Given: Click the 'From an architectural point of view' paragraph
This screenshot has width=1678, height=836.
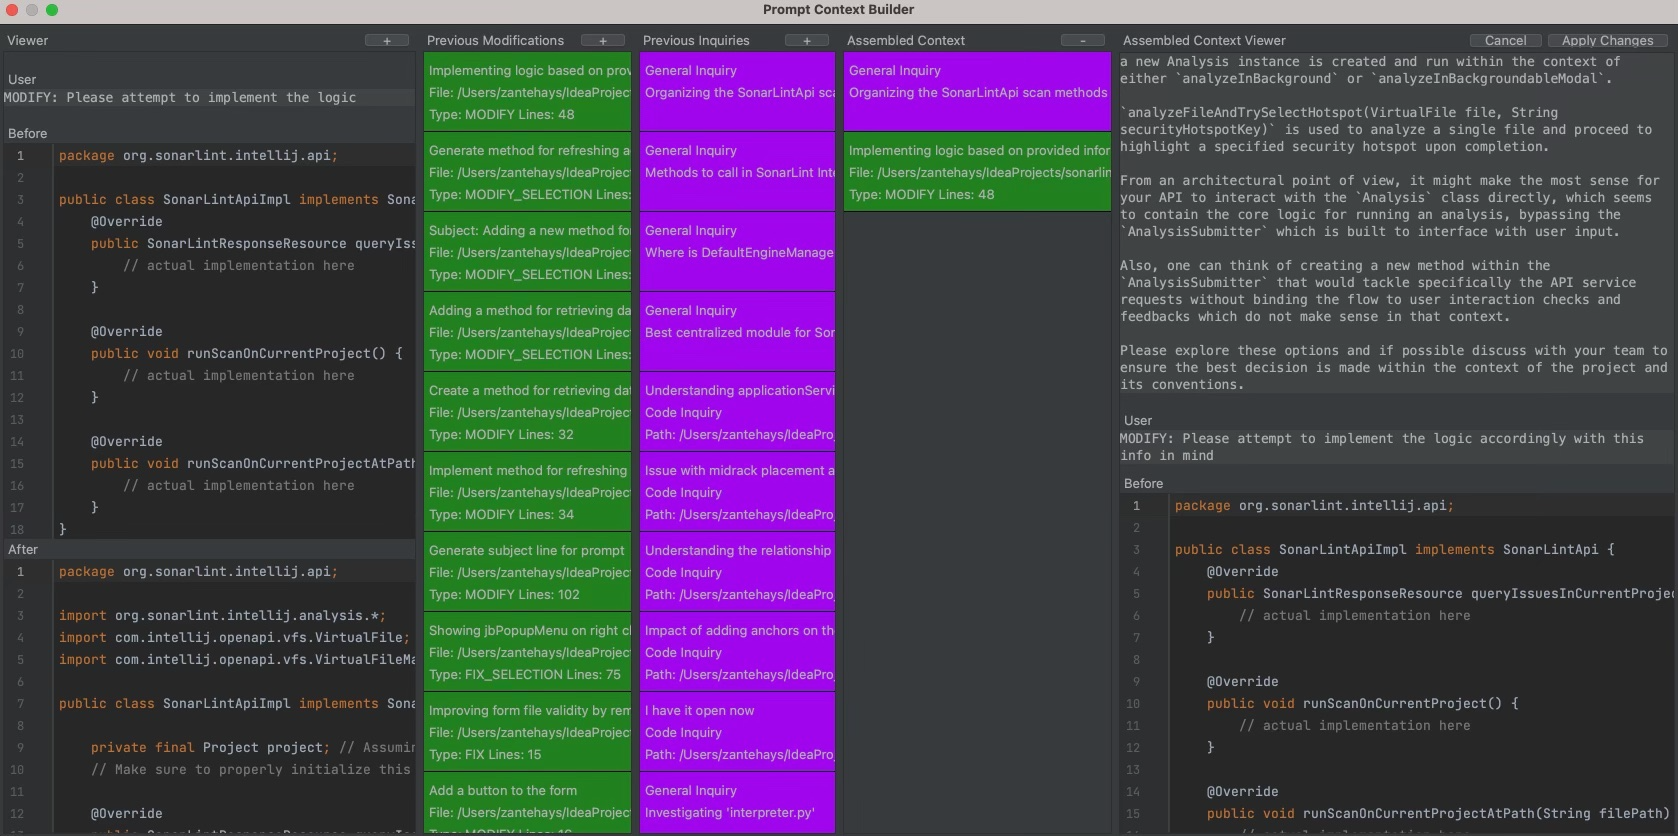Looking at the screenshot, I should [x=1389, y=206].
